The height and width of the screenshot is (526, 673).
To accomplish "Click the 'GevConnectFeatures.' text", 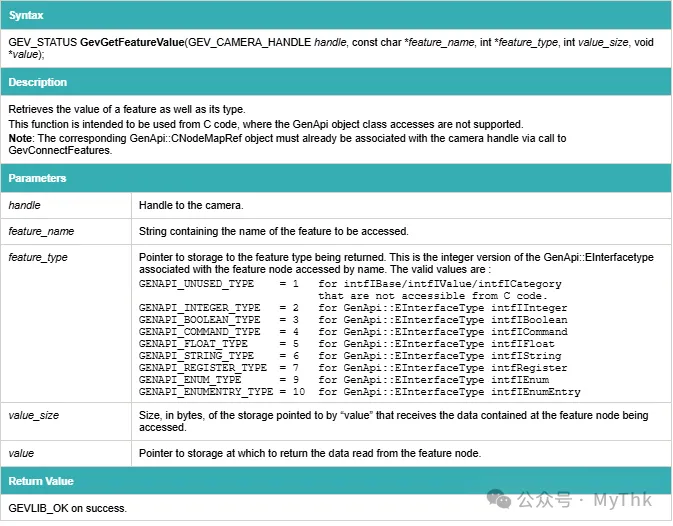I will pos(60,151).
